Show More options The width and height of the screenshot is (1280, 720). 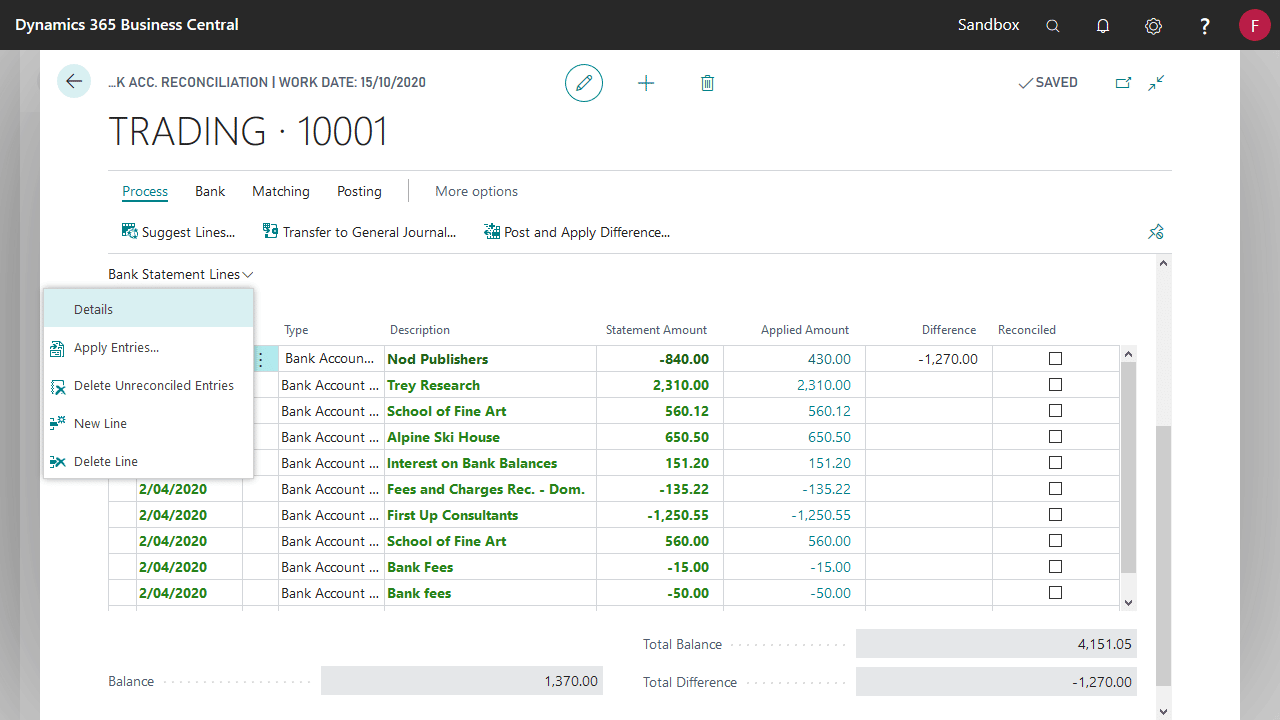pos(476,191)
